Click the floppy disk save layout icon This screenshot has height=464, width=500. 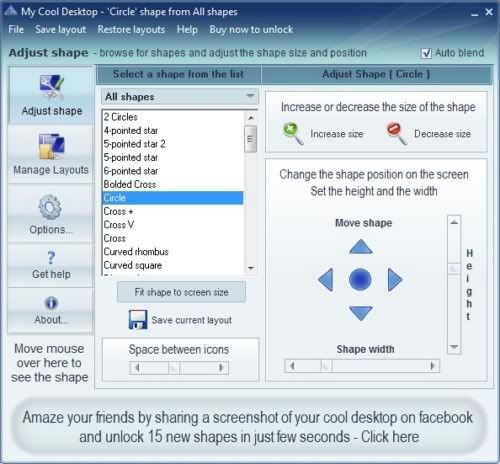[x=138, y=320]
